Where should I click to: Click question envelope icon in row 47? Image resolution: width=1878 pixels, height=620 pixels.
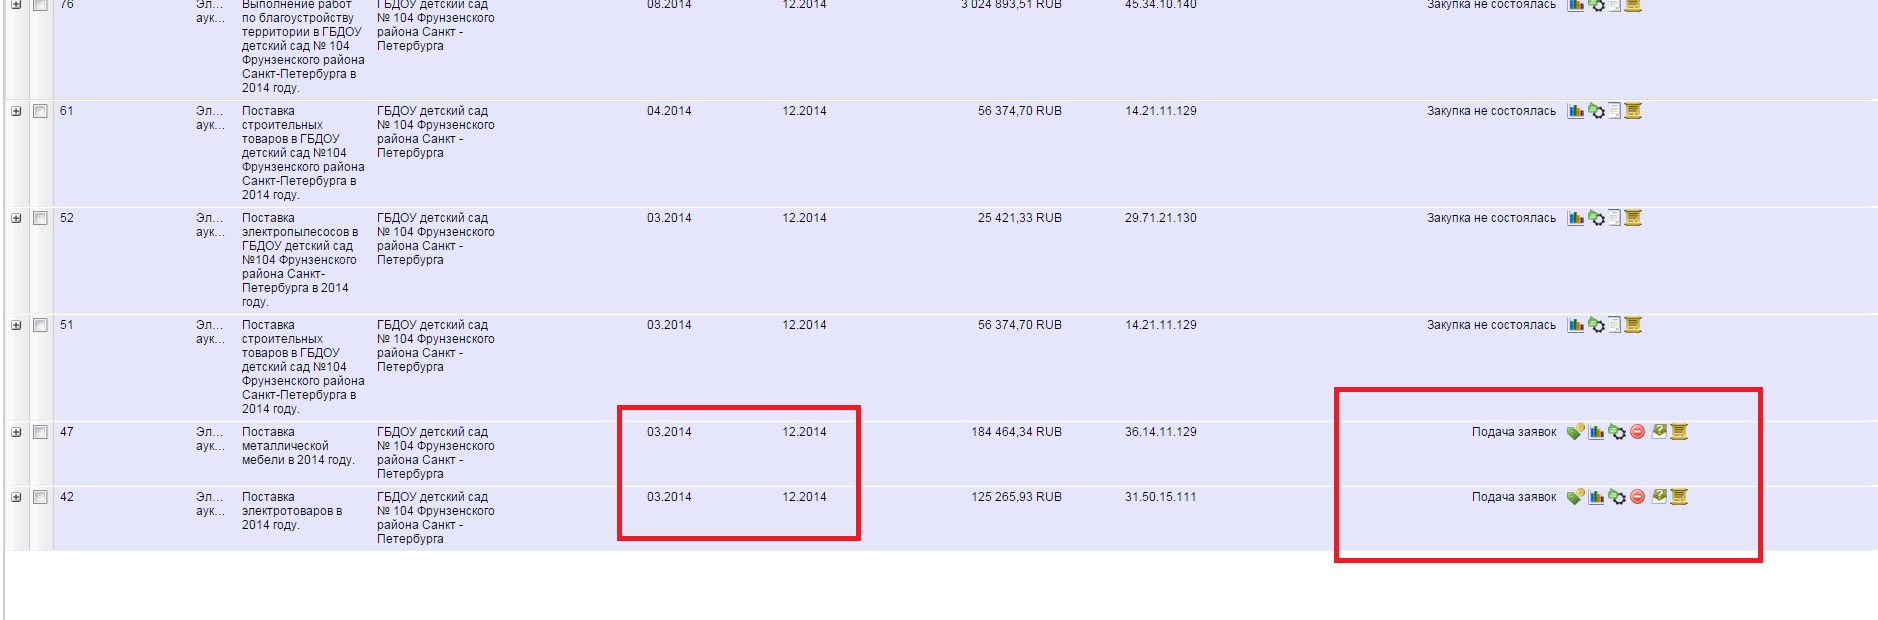(x=1659, y=431)
